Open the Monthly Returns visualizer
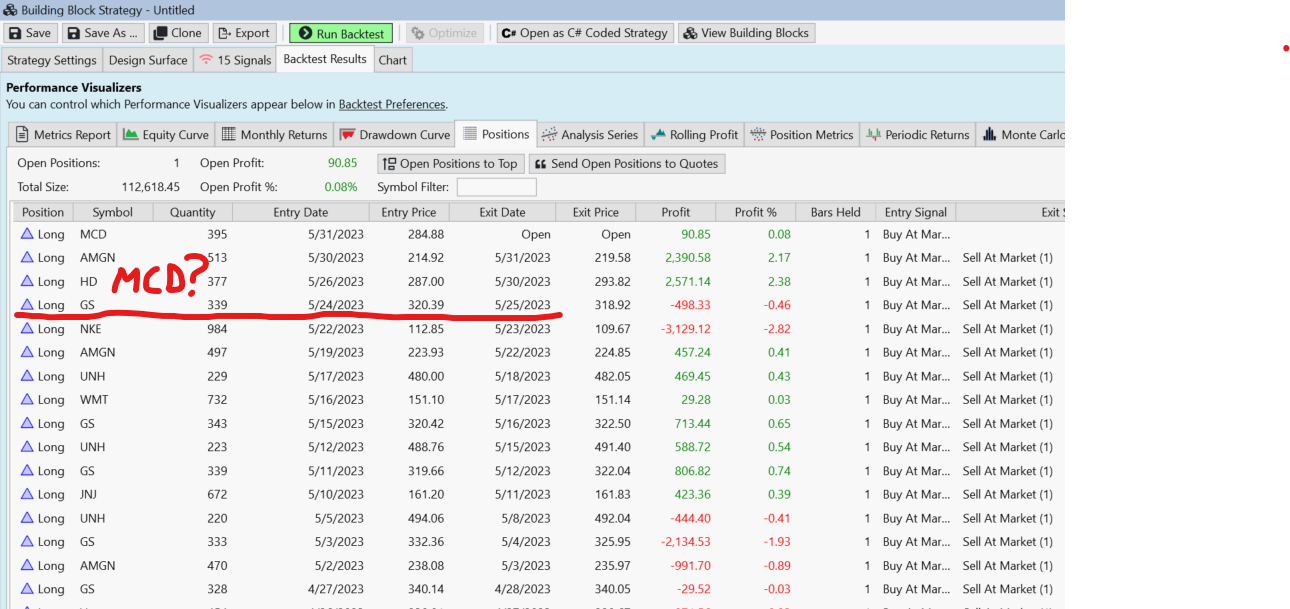Screen dimensions: 1290x609 click(274, 134)
